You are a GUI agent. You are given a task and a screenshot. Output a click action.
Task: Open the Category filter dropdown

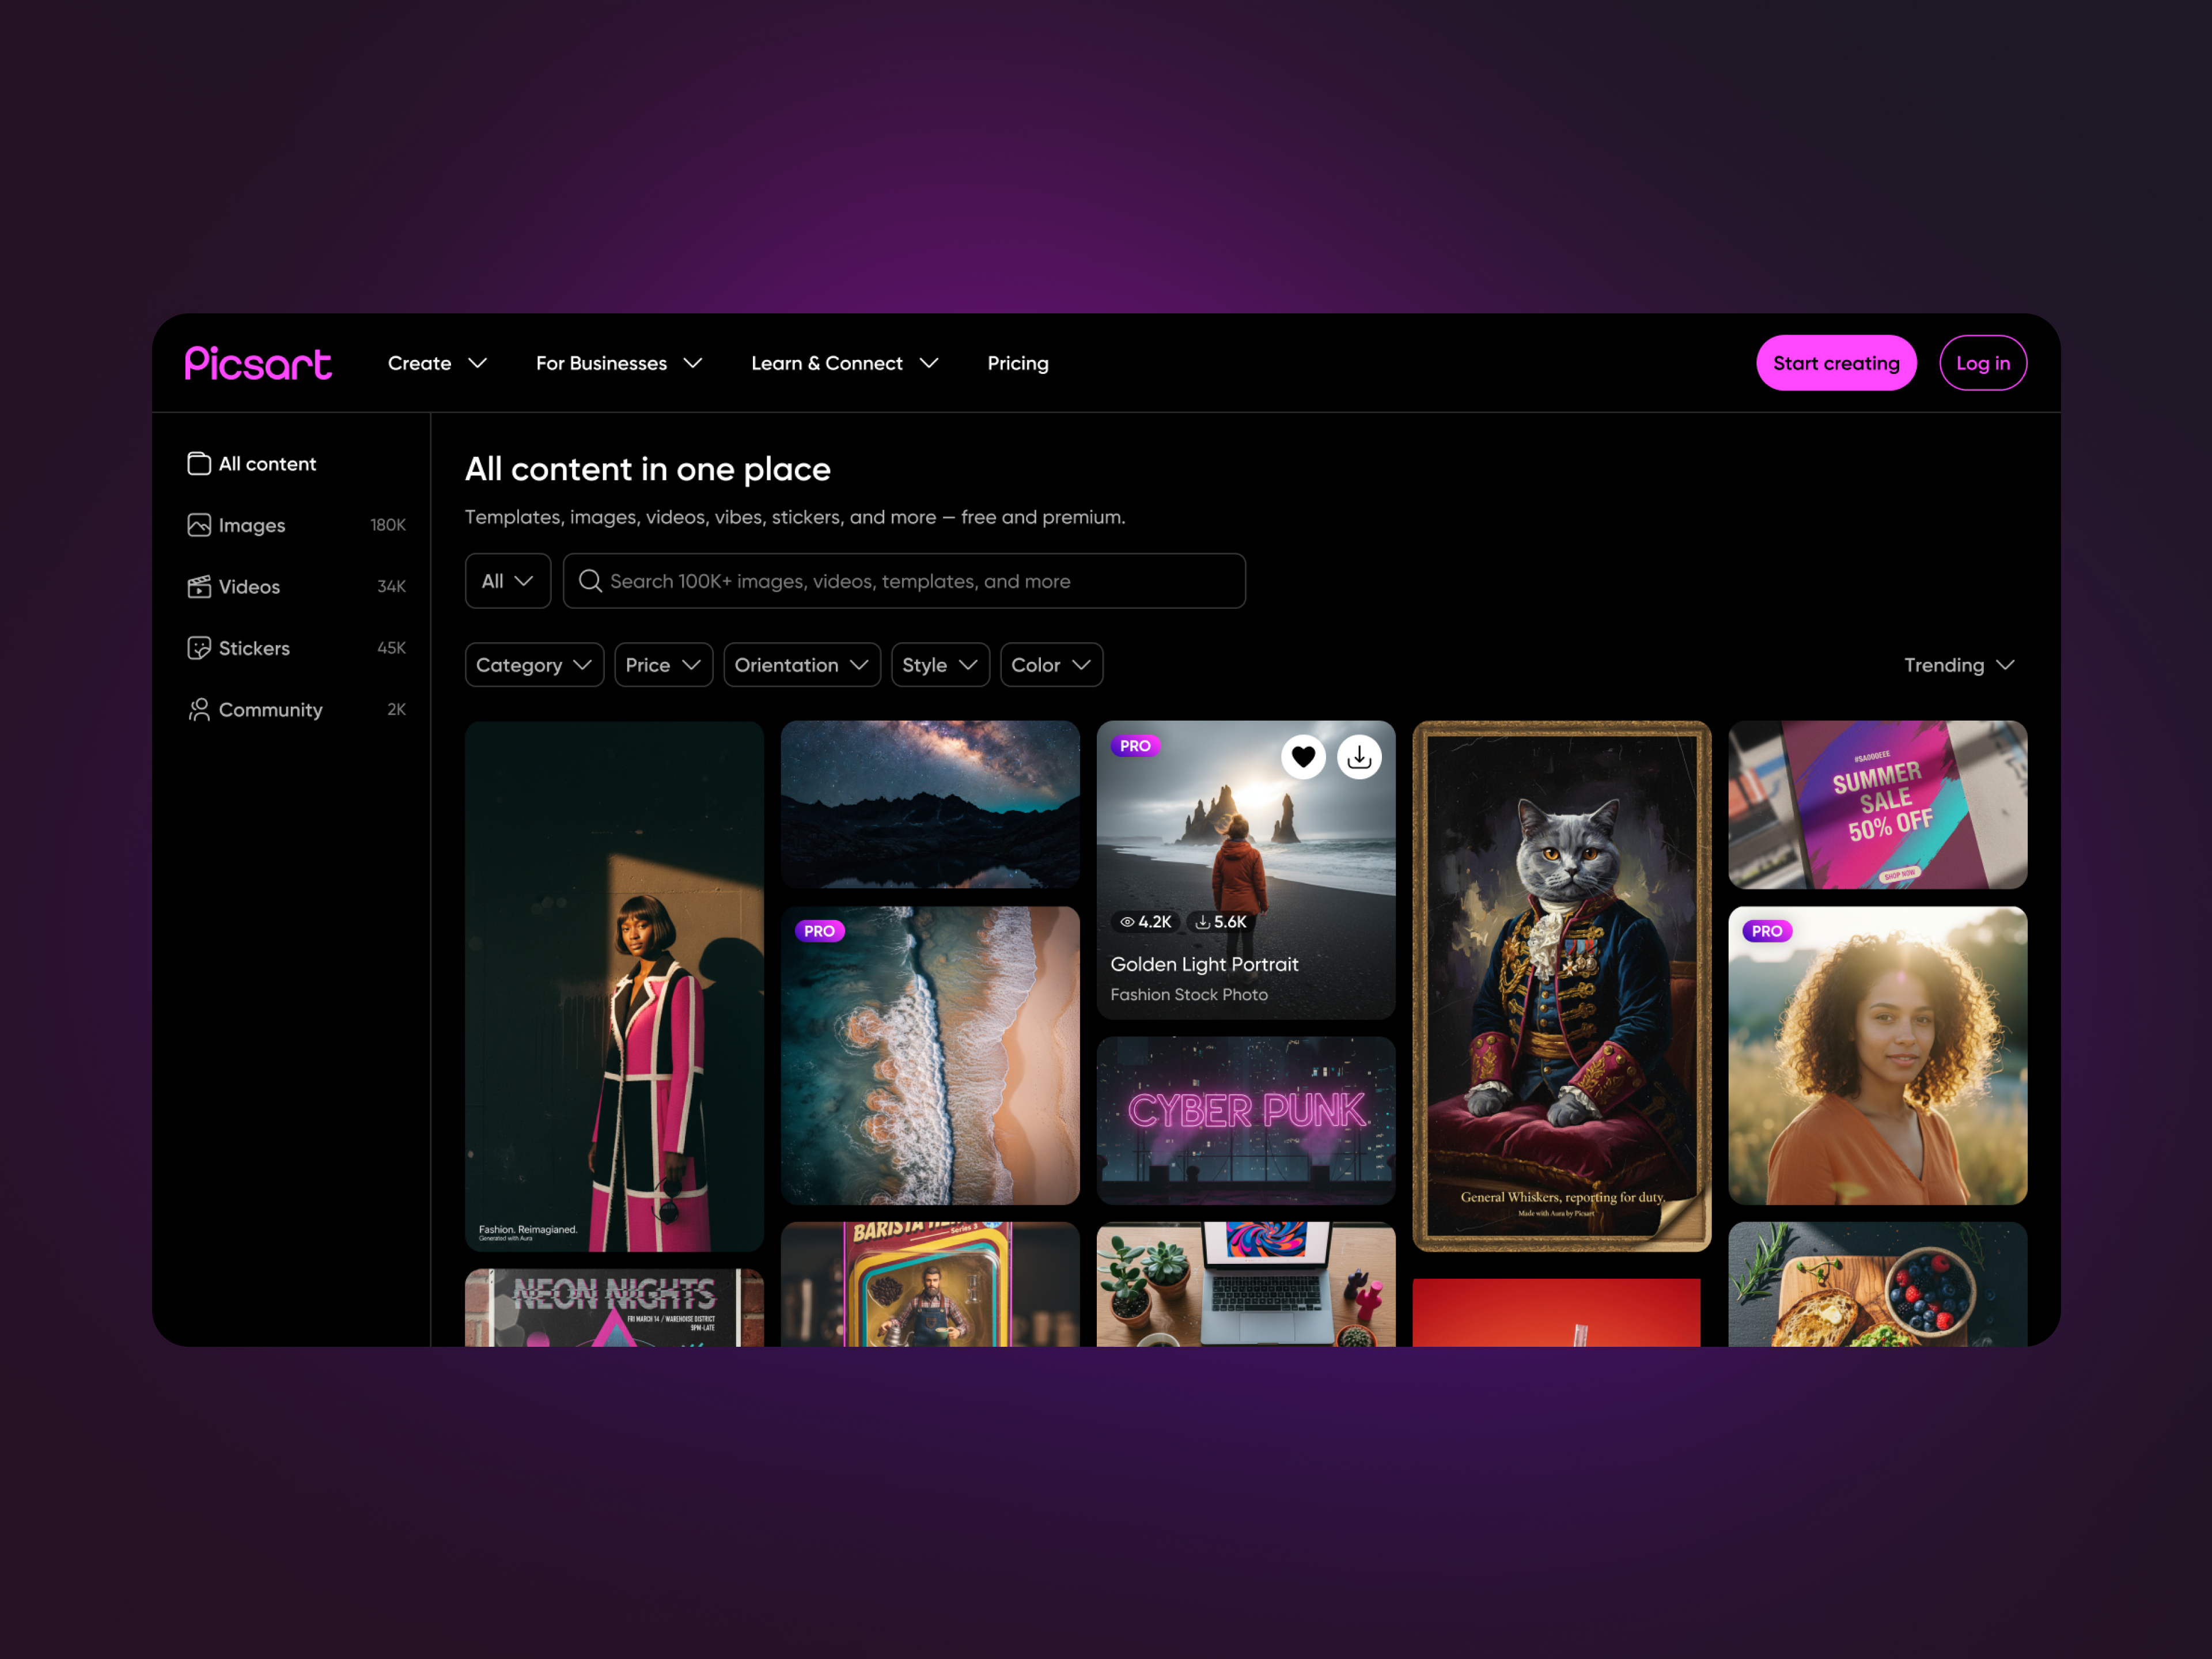click(534, 665)
